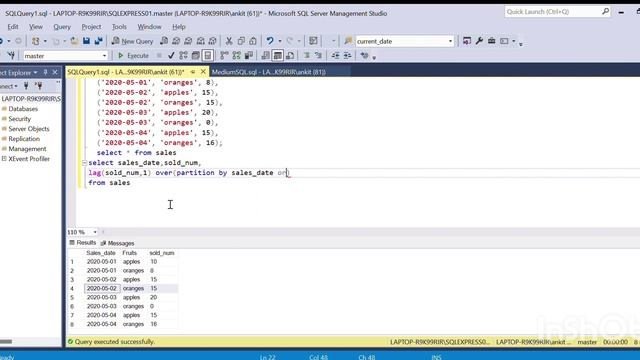
Task: Click the Specify Values for Template Parameters icon
Action: click(364, 56)
